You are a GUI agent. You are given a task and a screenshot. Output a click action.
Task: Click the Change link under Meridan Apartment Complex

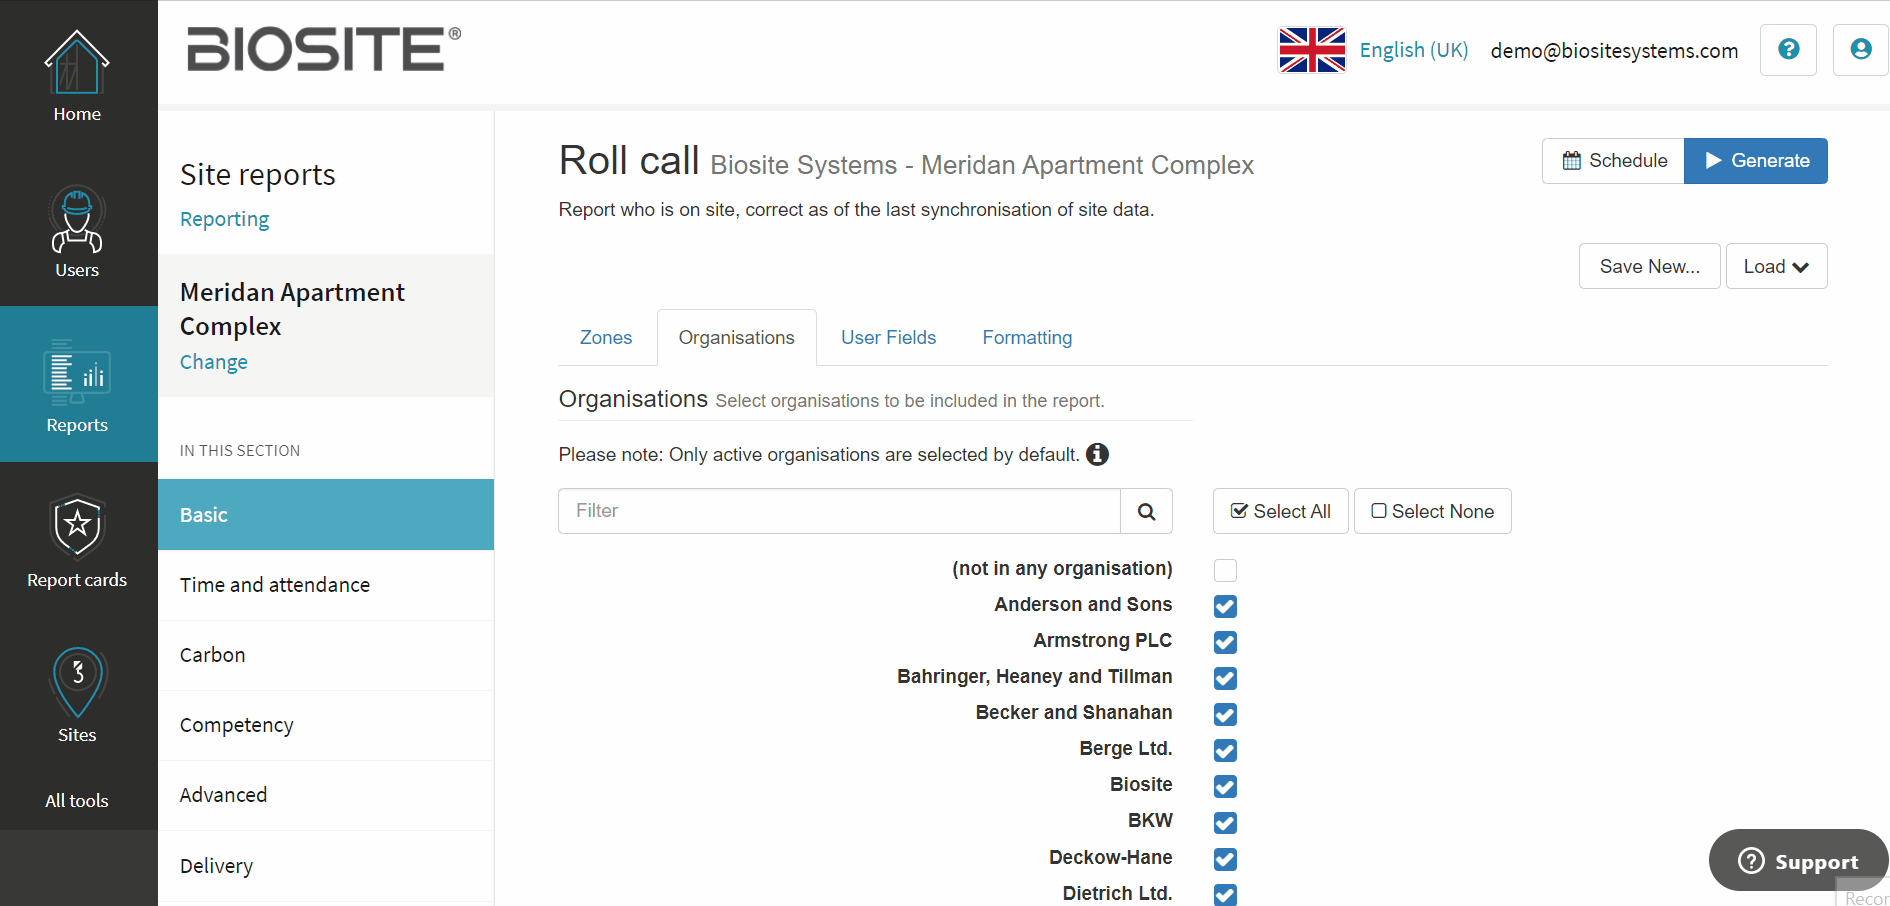[213, 361]
